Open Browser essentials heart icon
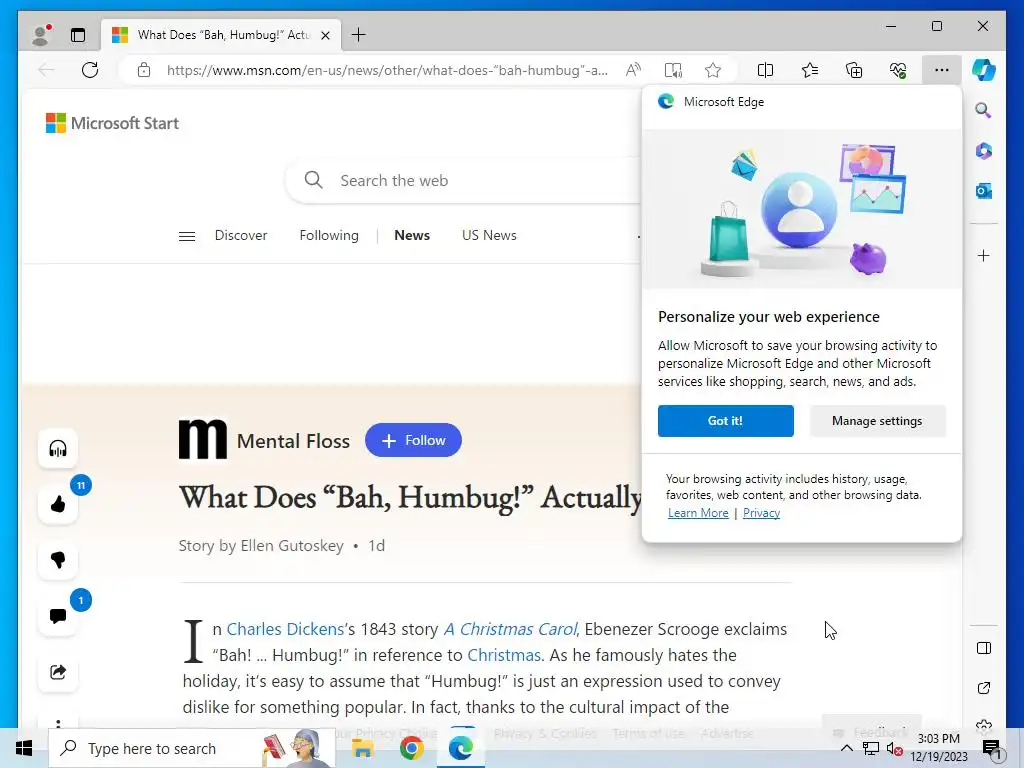Screen dimensions: 1024x768 tap(898, 70)
